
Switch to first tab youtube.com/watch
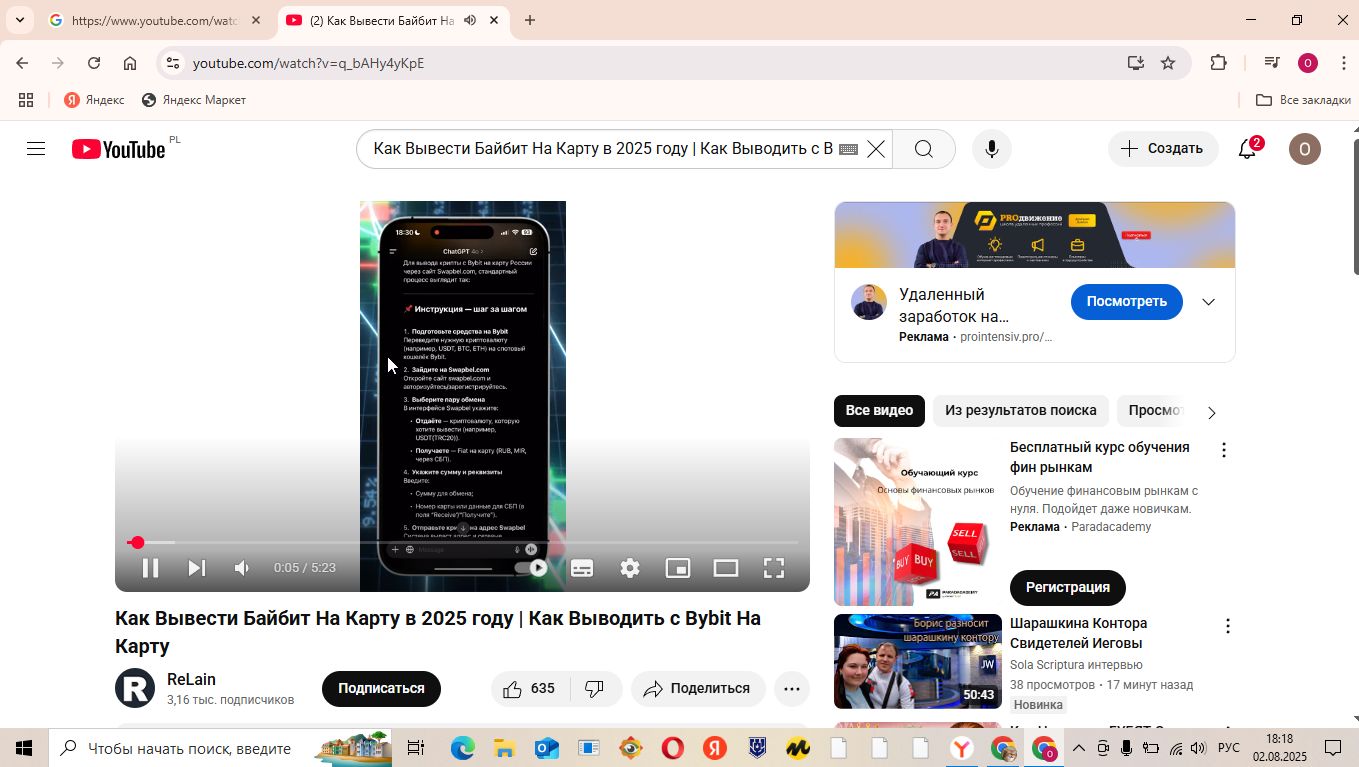[x=155, y=20]
